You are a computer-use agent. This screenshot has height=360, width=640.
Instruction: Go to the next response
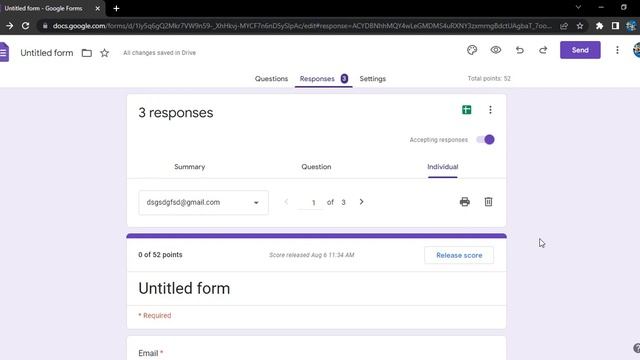361,202
